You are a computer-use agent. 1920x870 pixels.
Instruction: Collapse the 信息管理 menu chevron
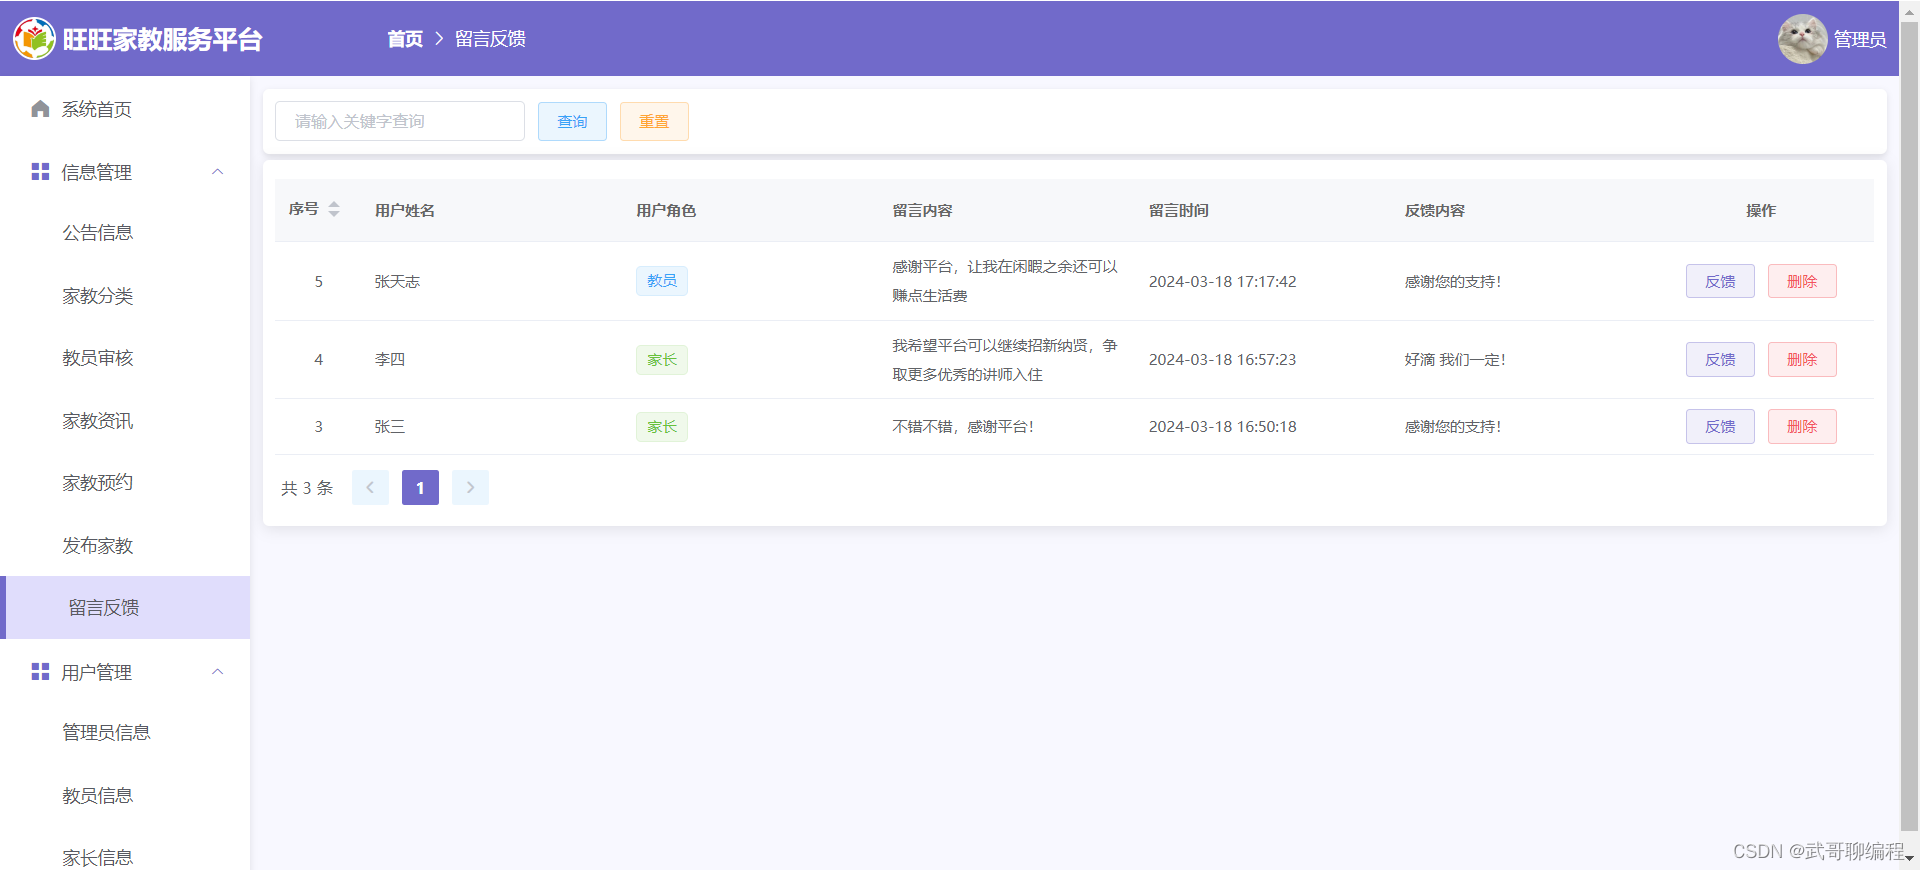[x=218, y=172]
